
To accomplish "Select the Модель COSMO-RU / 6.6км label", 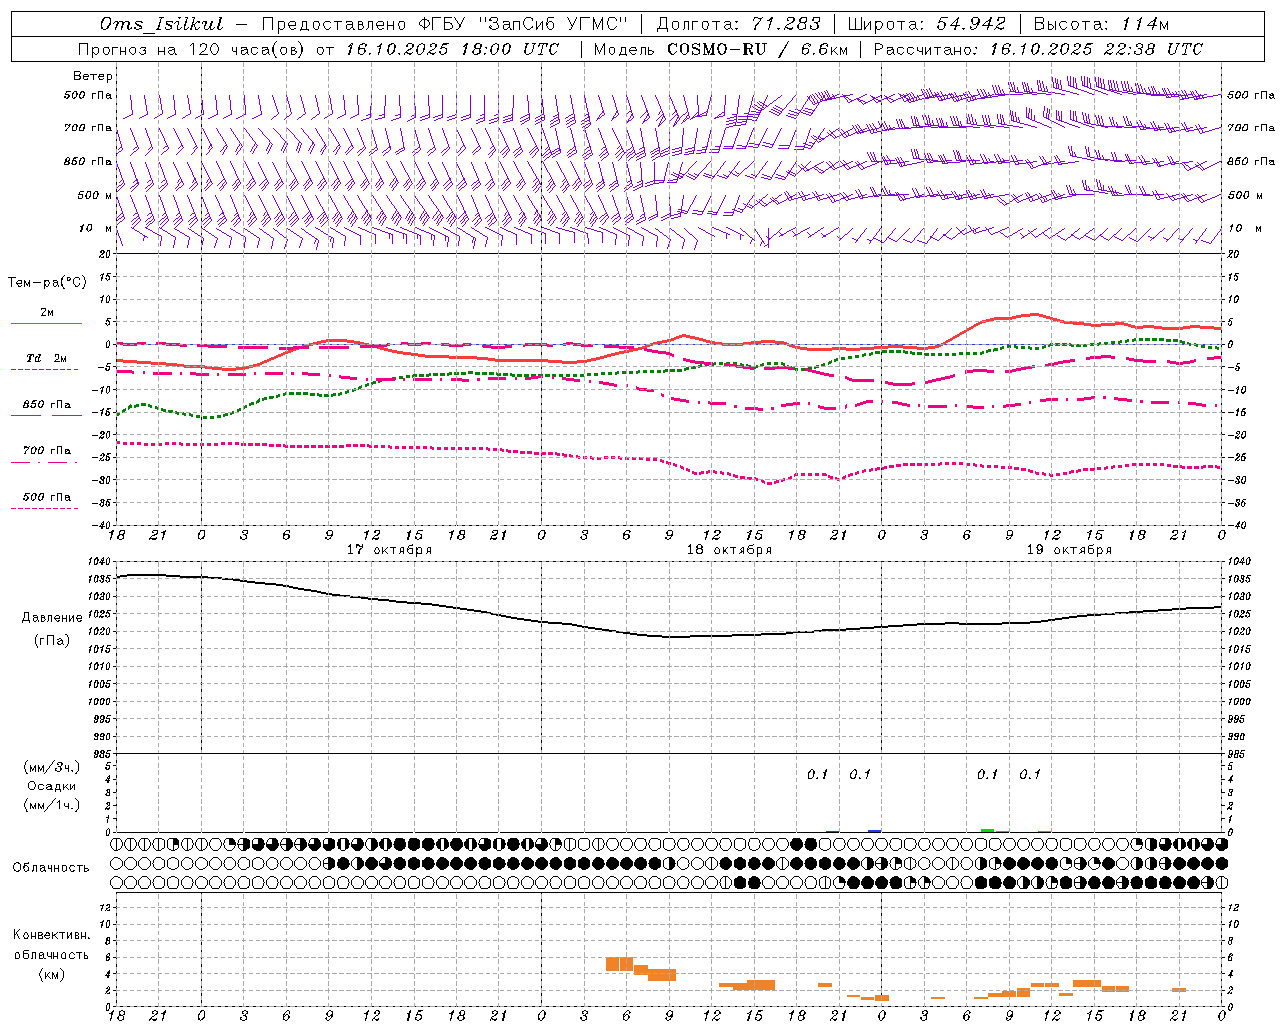I will point(721,49).
